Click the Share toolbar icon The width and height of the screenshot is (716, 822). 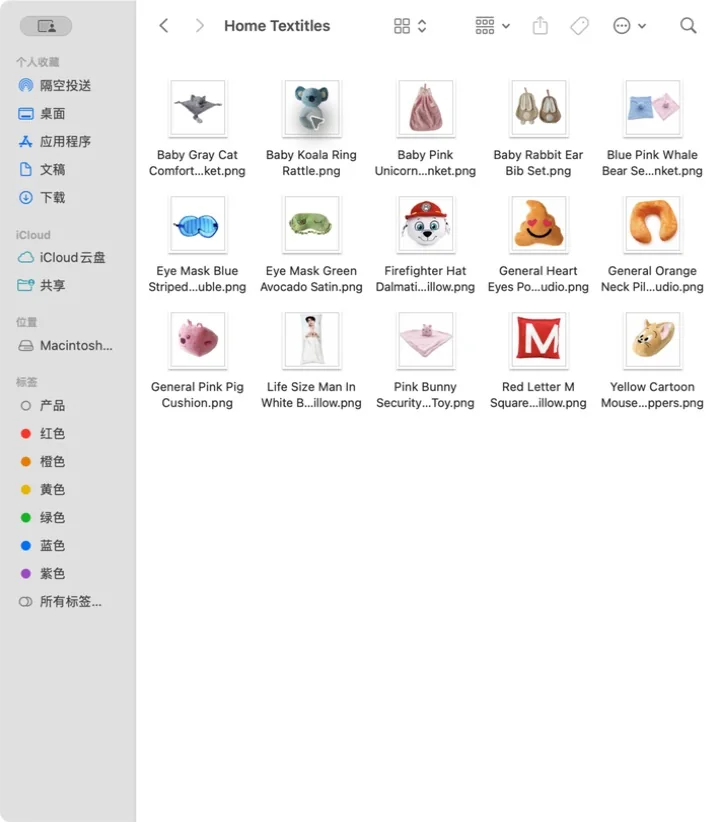(x=540, y=25)
